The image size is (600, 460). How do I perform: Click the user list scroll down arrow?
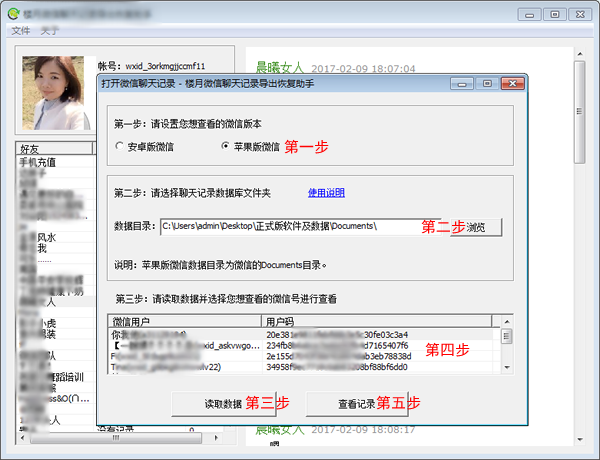pos(507,367)
